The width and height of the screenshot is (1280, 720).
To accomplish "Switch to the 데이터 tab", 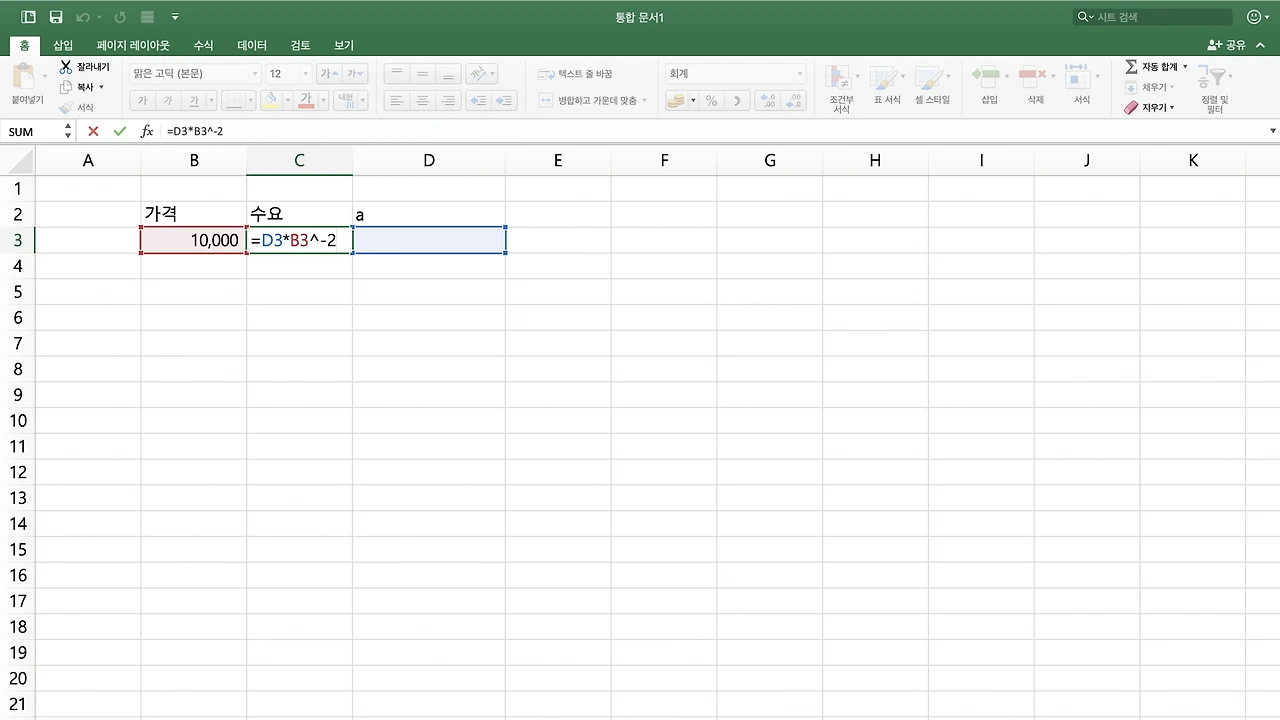I will tap(252, 45).
